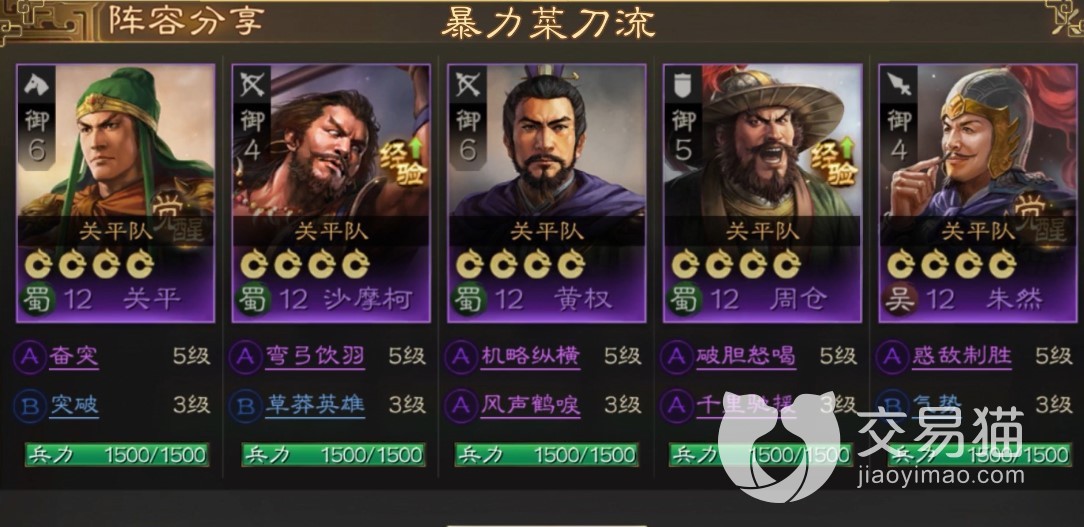Open the 风声鹤唳 skill link
This screenshot has height=527, width=1084.
tap(530, 405)
